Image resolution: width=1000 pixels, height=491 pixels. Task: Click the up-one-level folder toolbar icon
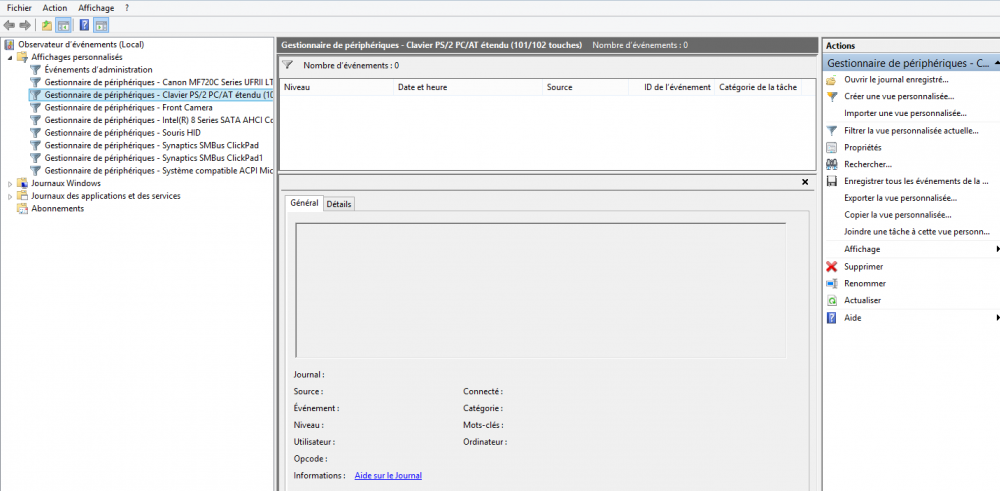click(46, 24)
